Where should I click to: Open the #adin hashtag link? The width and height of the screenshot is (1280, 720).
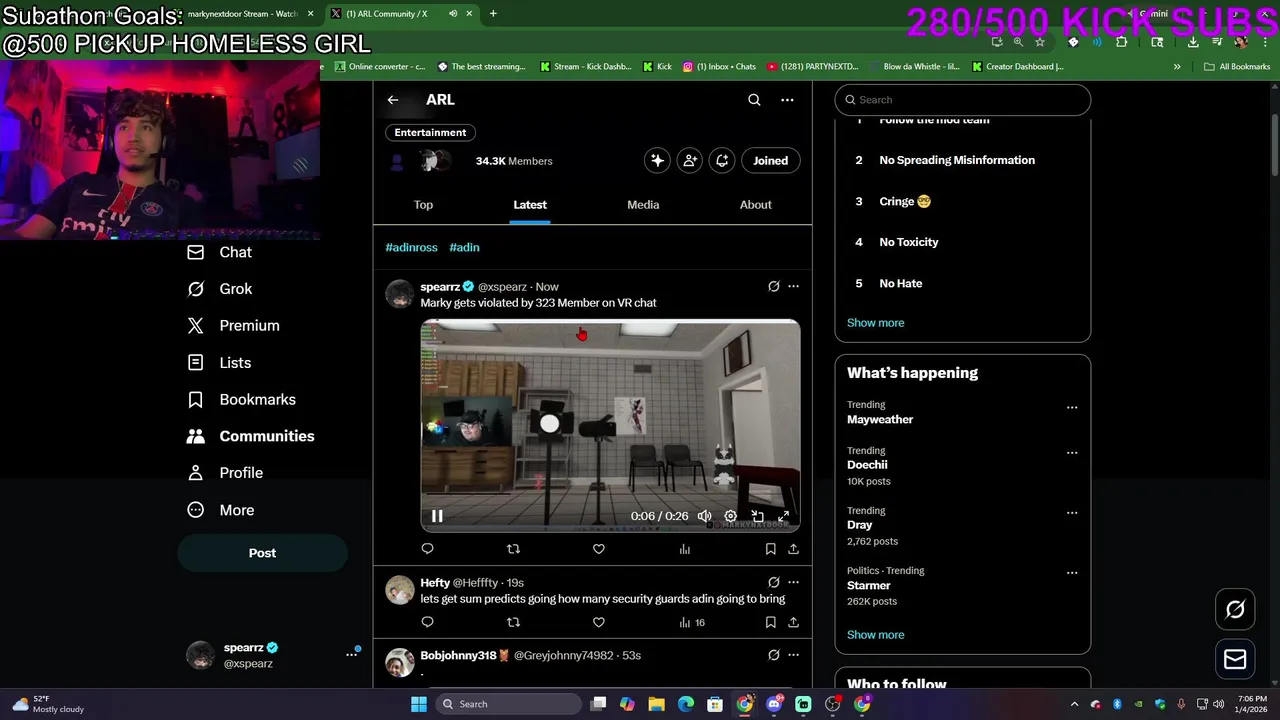pos(464,247)
